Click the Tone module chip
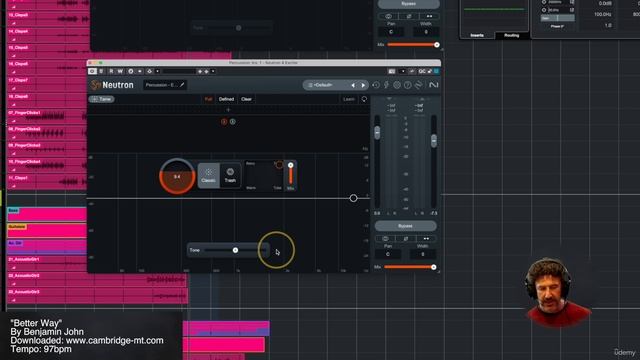The height and width of the screenshot is (360, 640). [102, 99]
